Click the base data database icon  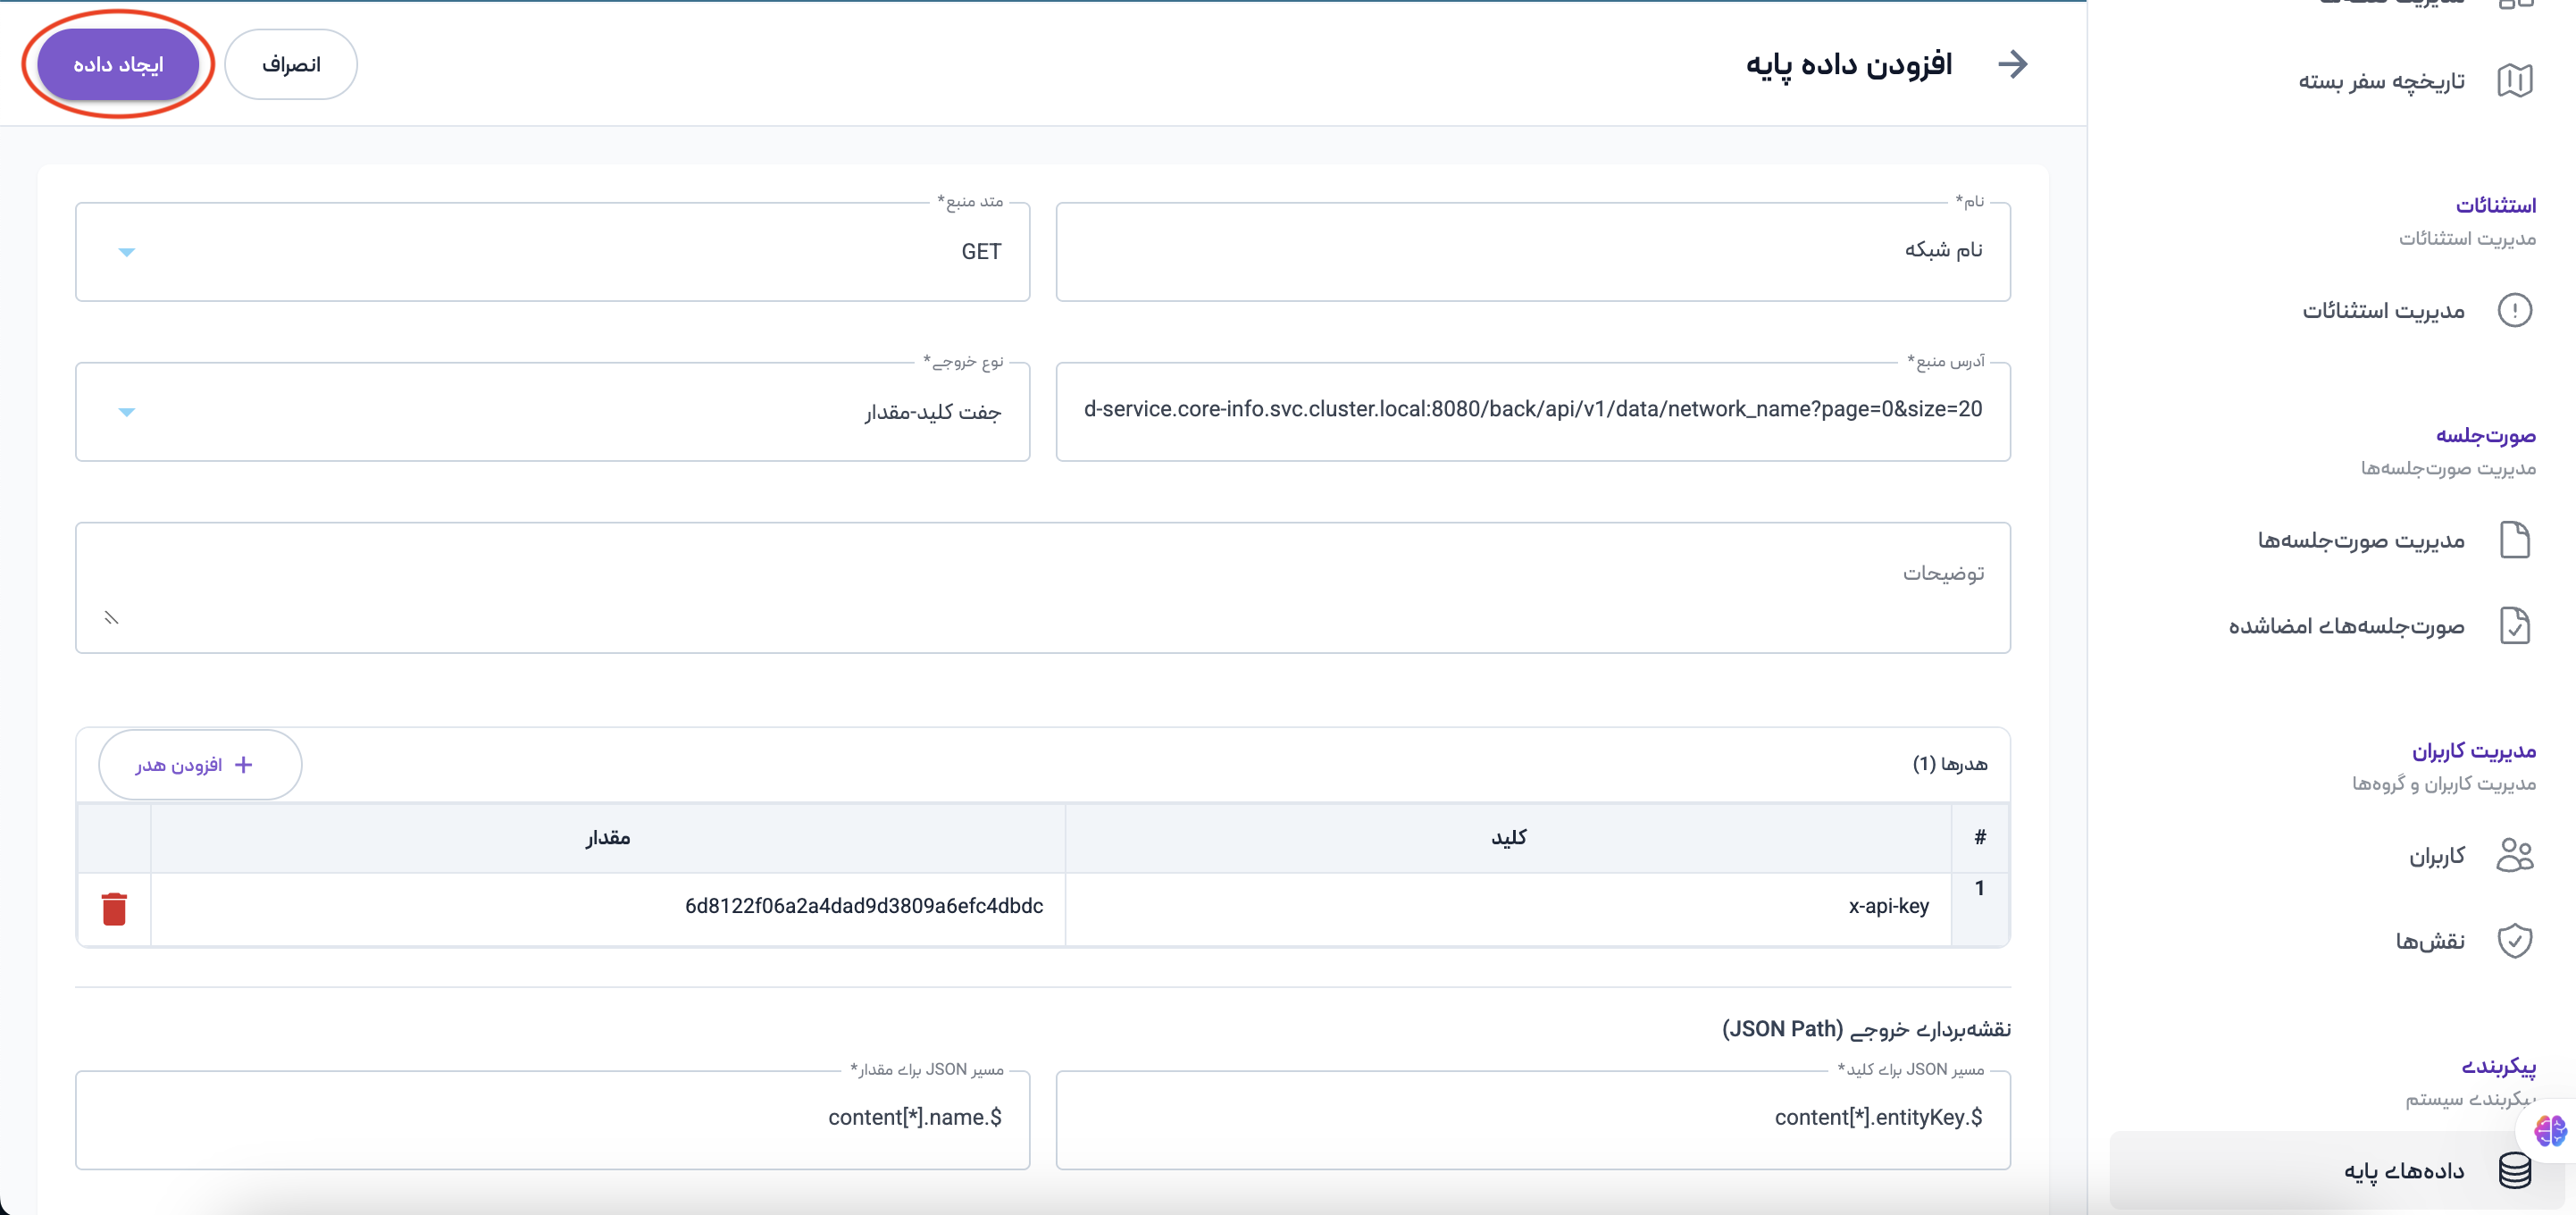tap(2514, 1170)
